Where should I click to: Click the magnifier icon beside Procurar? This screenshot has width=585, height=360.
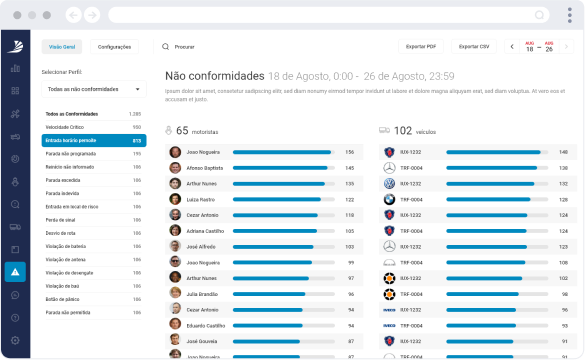[165, 47]
